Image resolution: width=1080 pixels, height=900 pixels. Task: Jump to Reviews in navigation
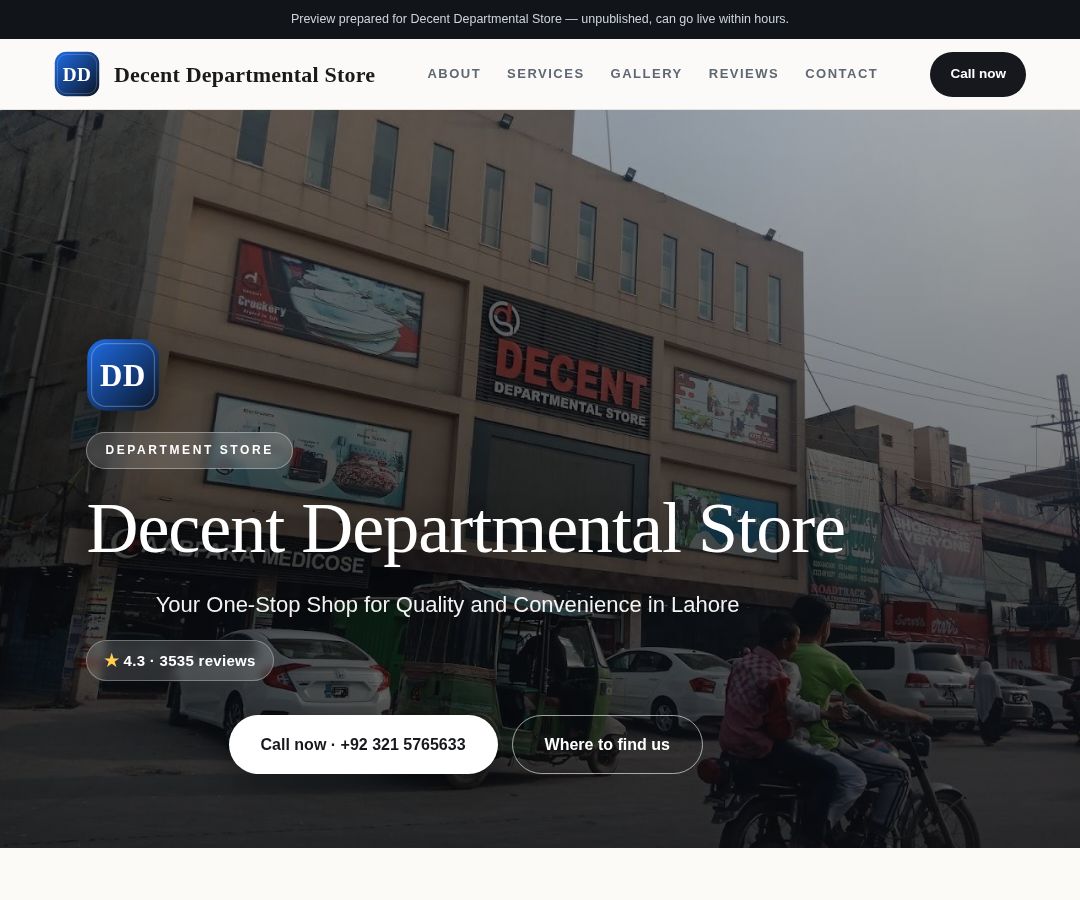click(x=743, y=74)
